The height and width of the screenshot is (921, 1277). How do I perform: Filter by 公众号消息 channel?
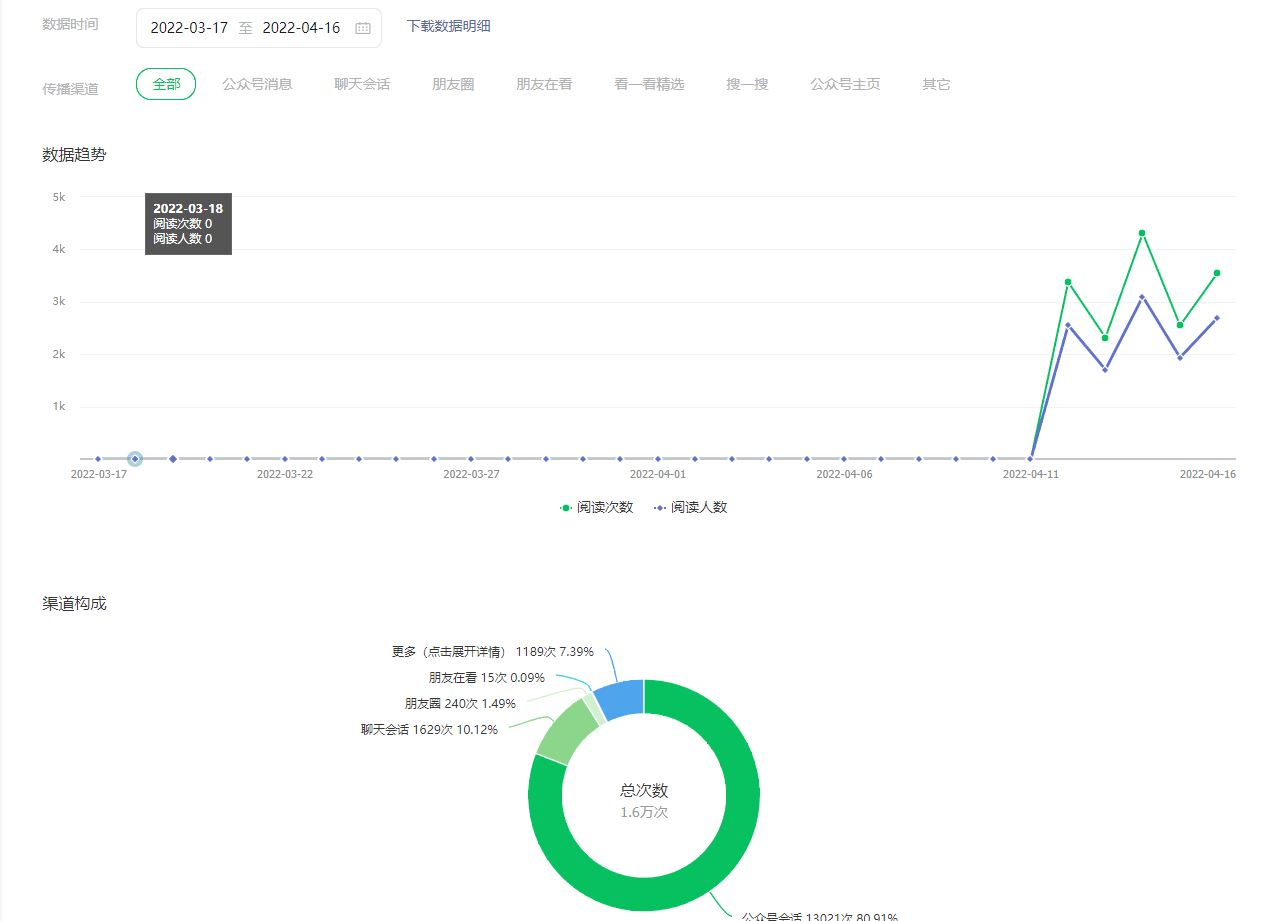[257, 84]
